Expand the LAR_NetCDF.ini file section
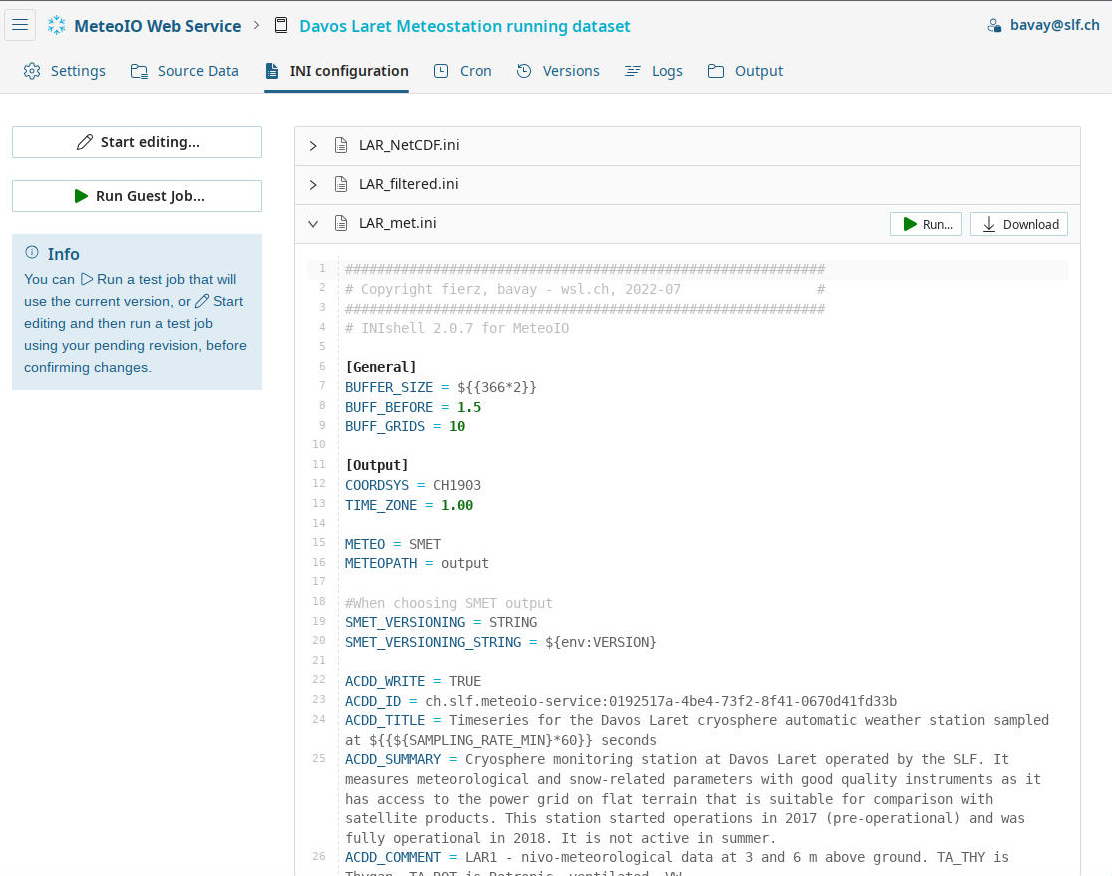The height and width of the screenshot is (876, 1112). 313,146
